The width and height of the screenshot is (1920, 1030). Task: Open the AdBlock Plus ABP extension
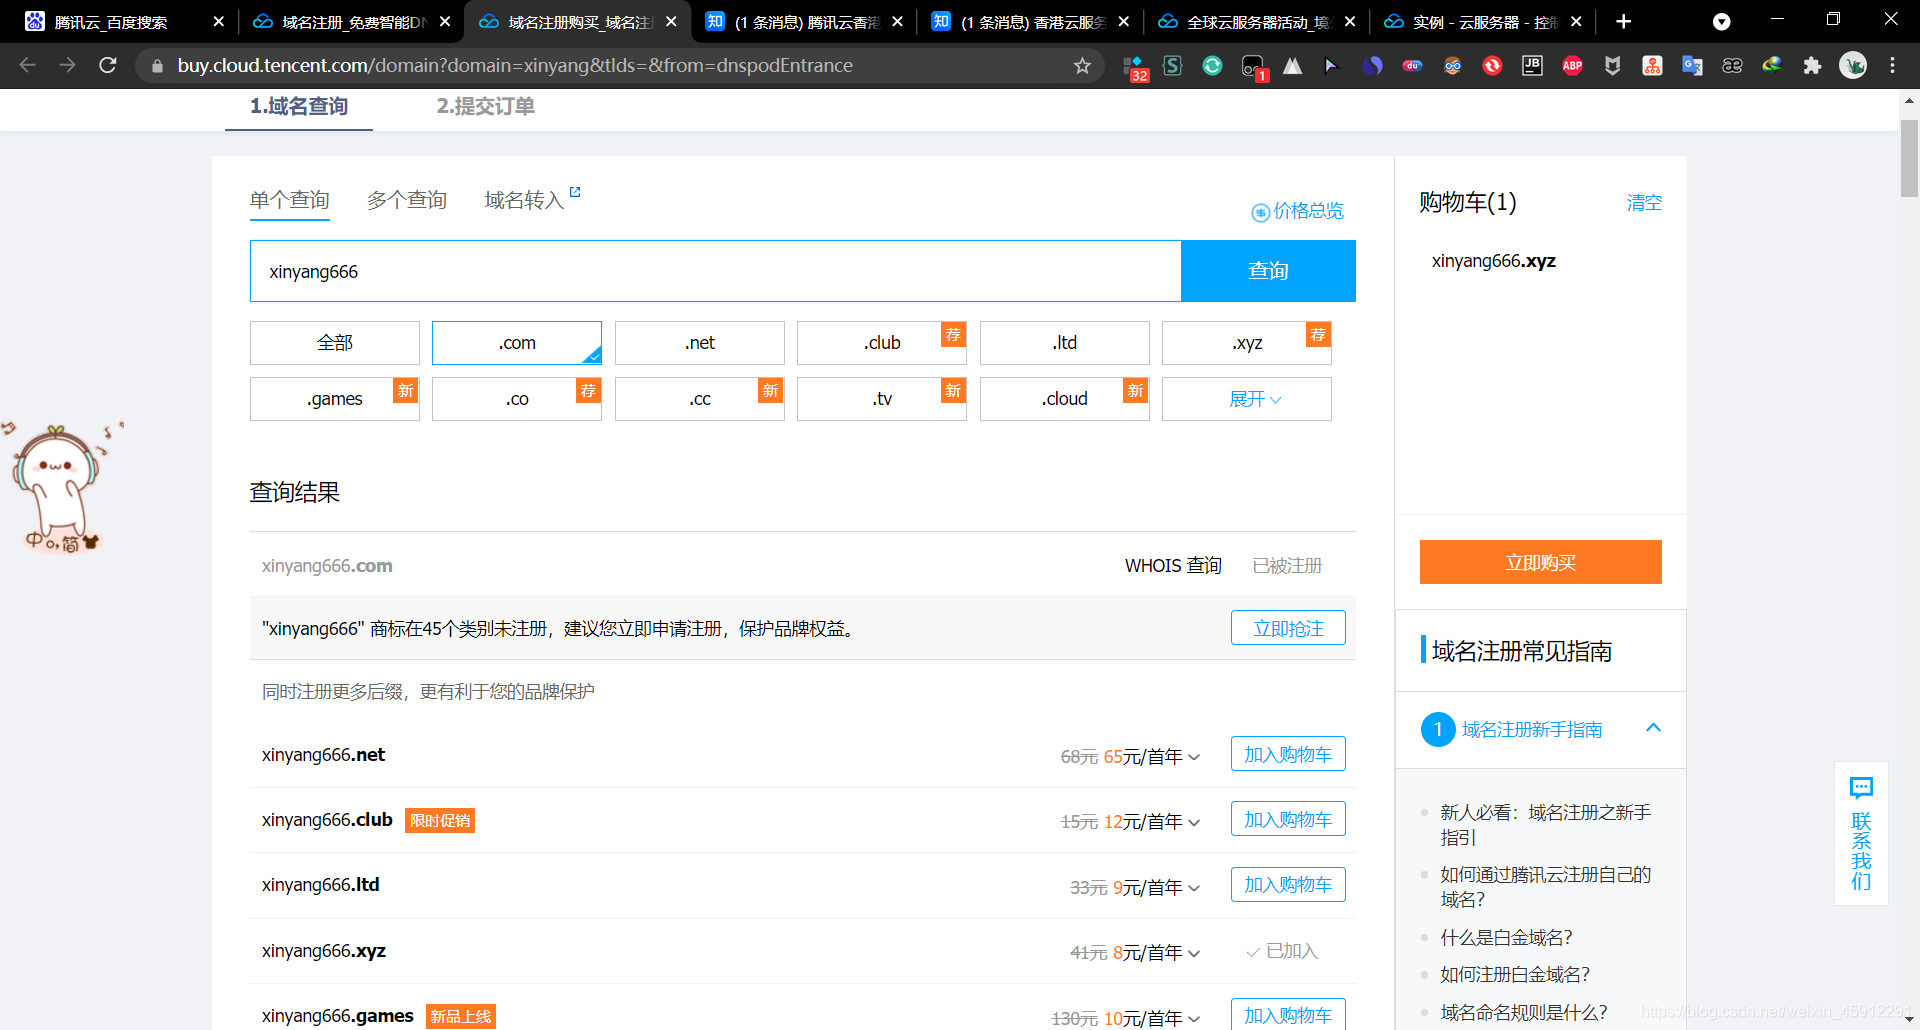(x=1572, y=65)
